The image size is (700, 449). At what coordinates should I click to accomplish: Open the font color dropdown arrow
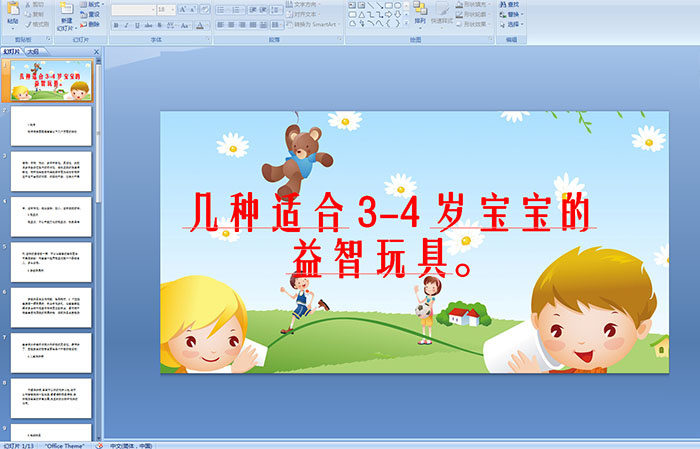[207, 25]
